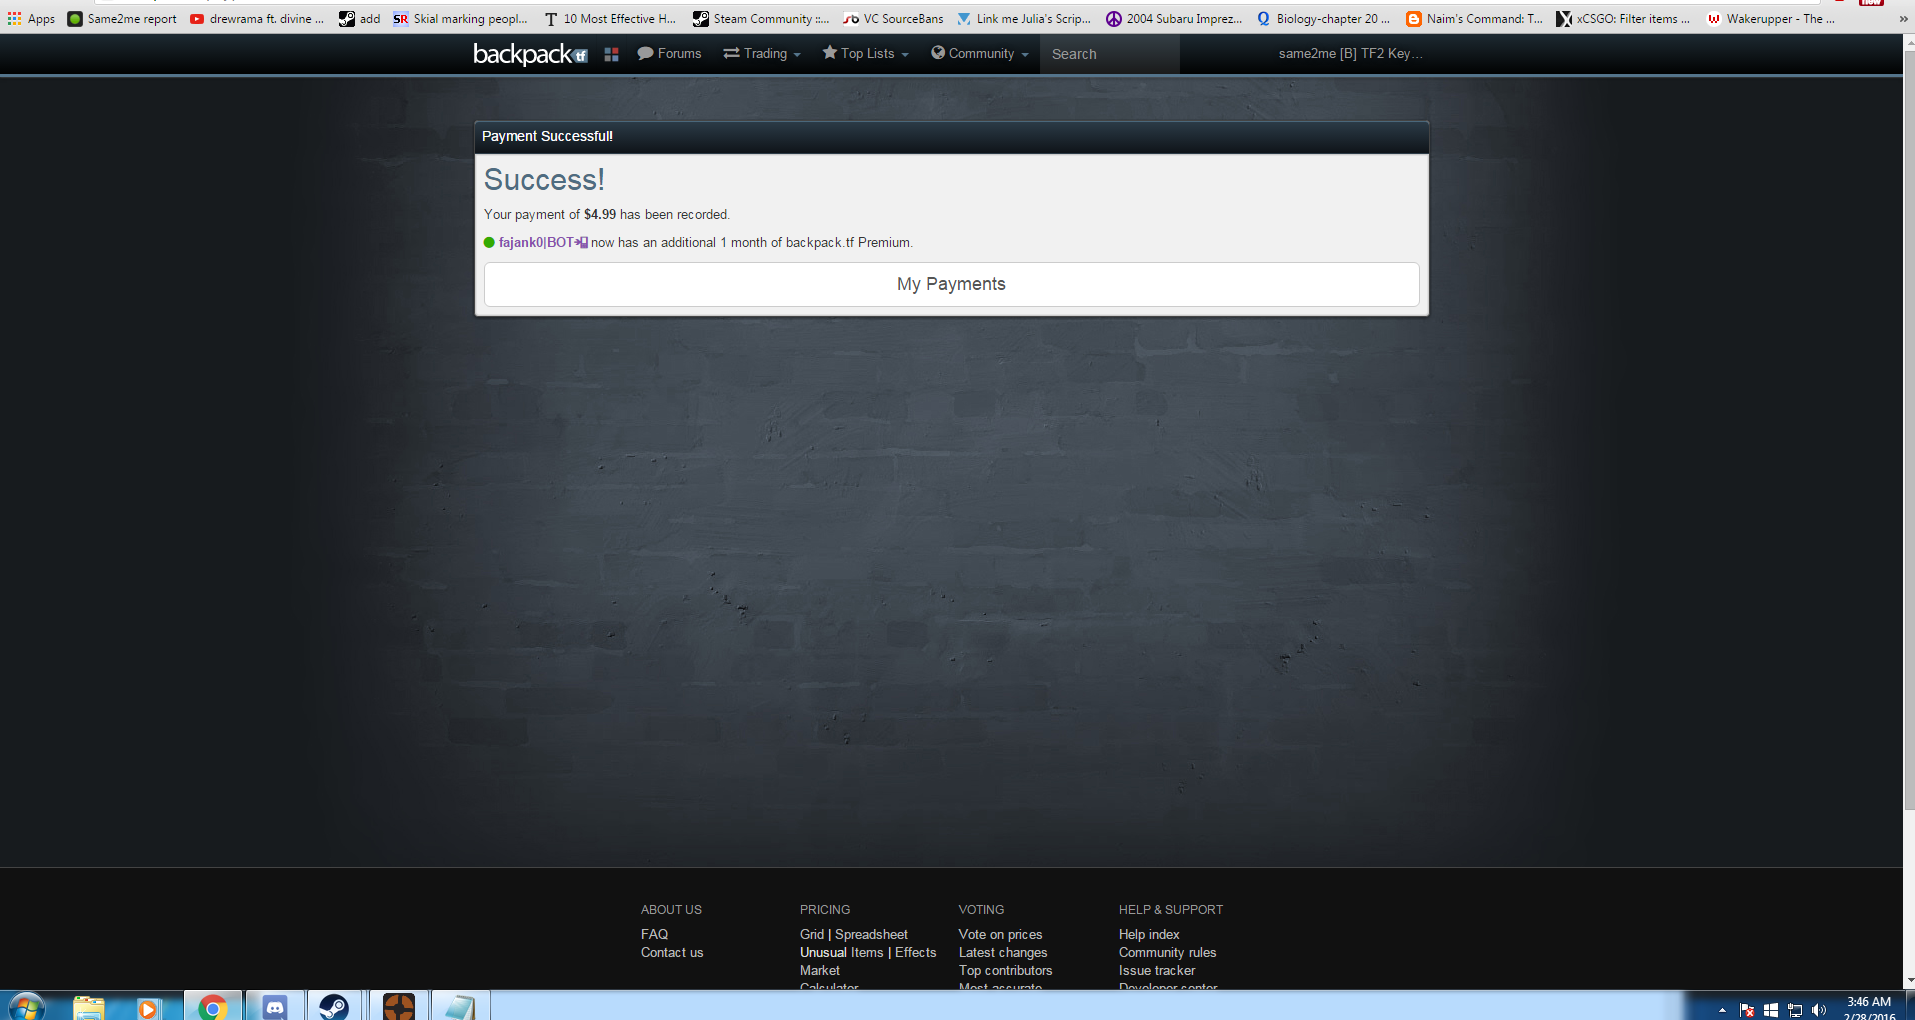This screenshot has height=1020, width=1915.
Task: Open the fajank0|BOT profile link
Action: click(536, 243)
